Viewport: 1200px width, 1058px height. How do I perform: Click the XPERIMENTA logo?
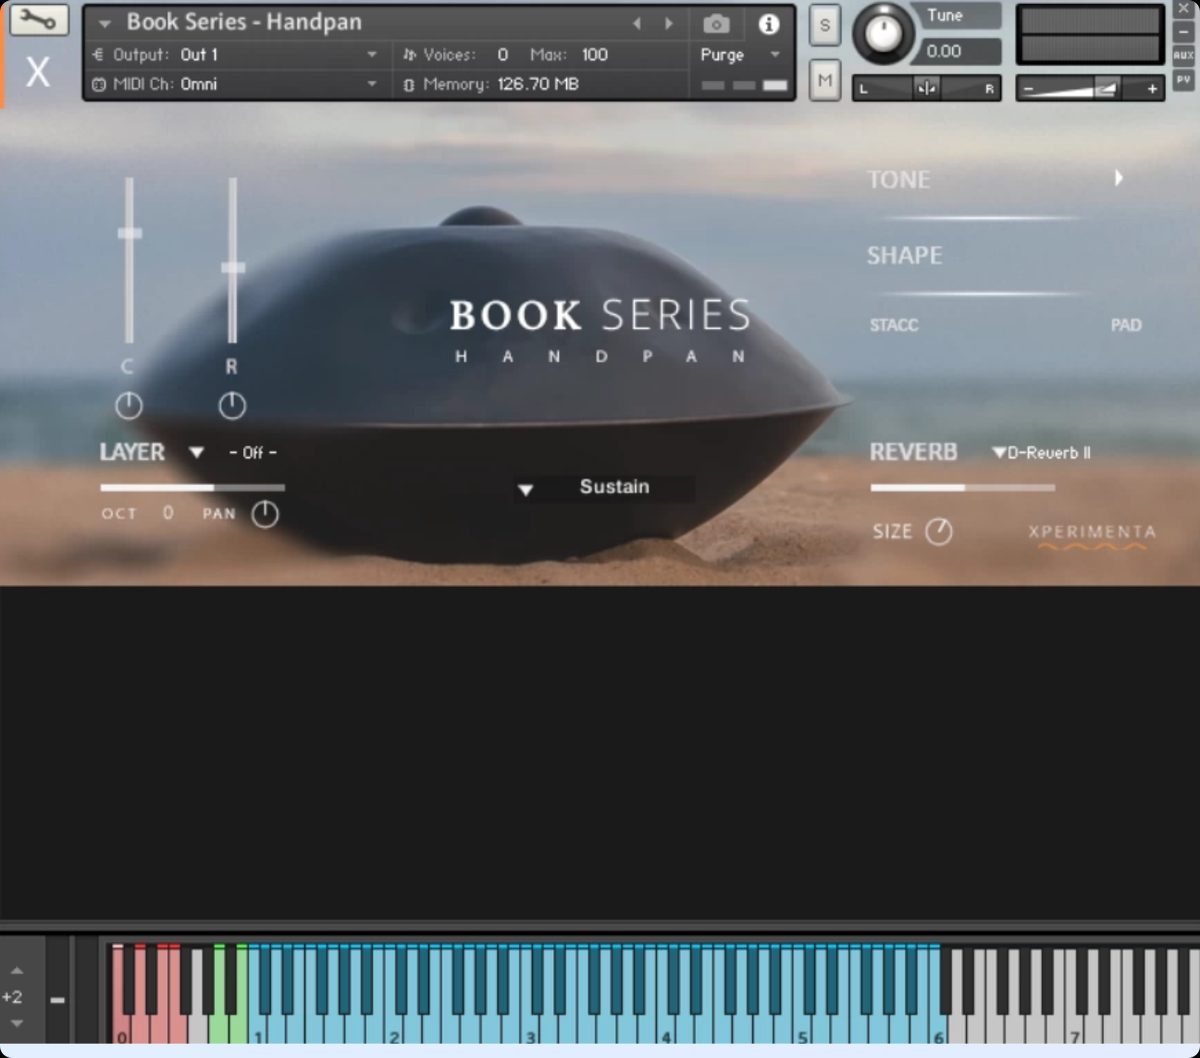pyautogui.click(x=1092, y=535)
